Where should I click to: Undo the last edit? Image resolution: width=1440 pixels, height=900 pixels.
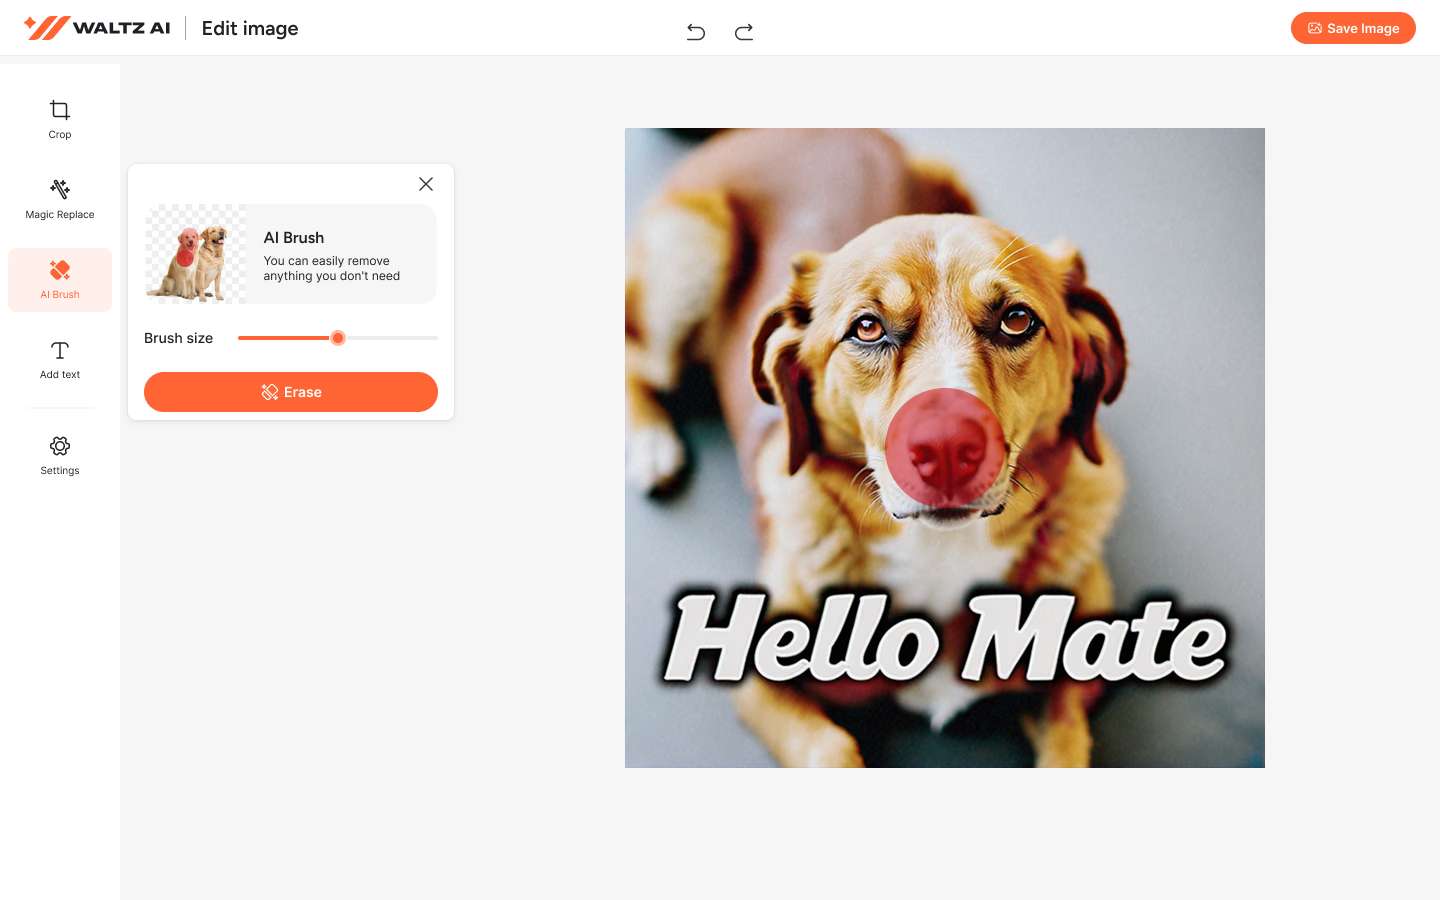[x=696, y=32]
